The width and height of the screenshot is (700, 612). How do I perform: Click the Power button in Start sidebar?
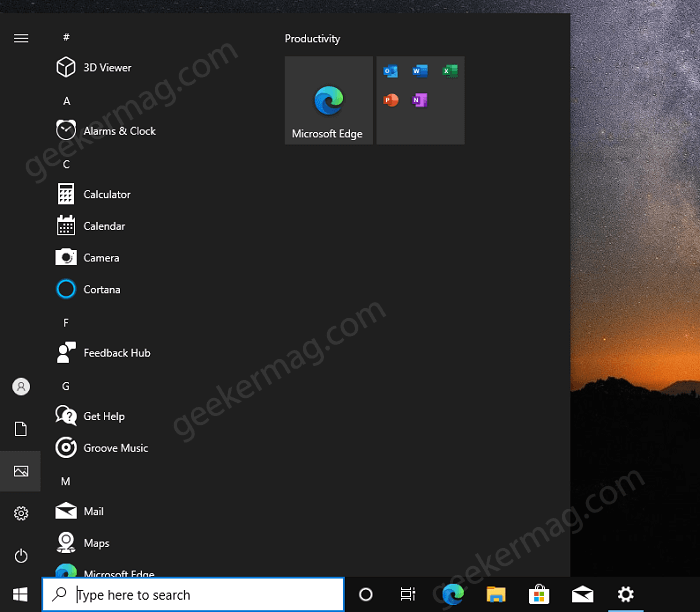coord(21,556)
